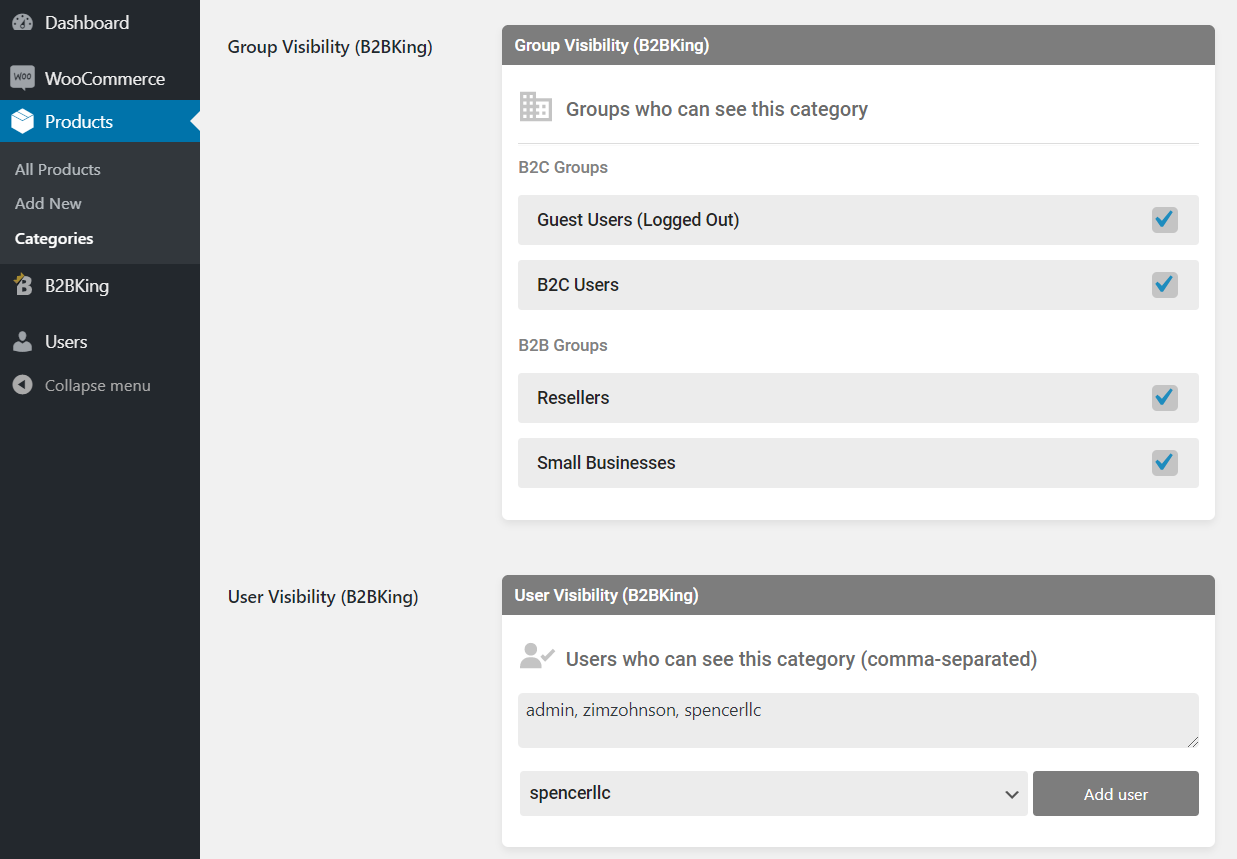Click the user-check icon beside Users heading
Viewport: 1237px width, 859px height.
(537, 656)
